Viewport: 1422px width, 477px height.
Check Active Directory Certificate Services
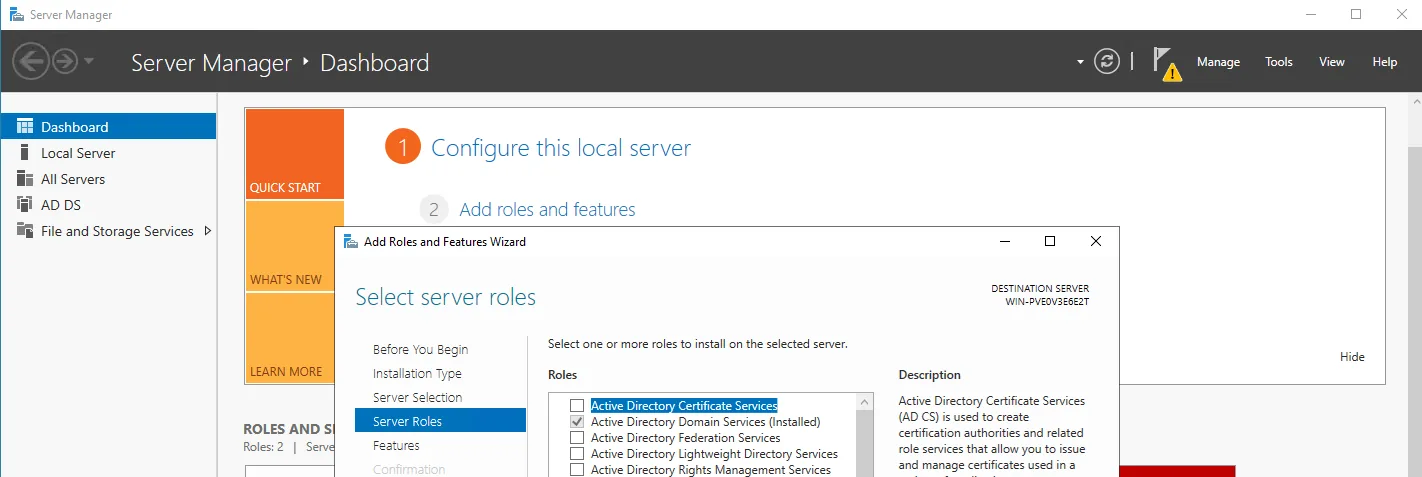point(577,406)
